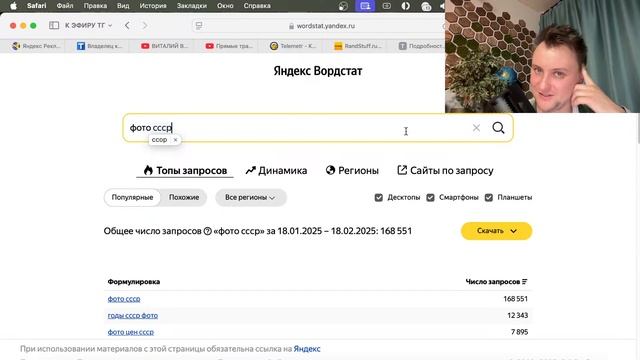Go forward with the right arrow

144,25
